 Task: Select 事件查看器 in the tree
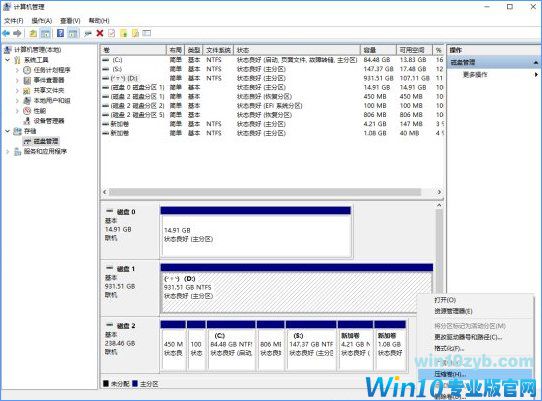(x=49, y=80)
